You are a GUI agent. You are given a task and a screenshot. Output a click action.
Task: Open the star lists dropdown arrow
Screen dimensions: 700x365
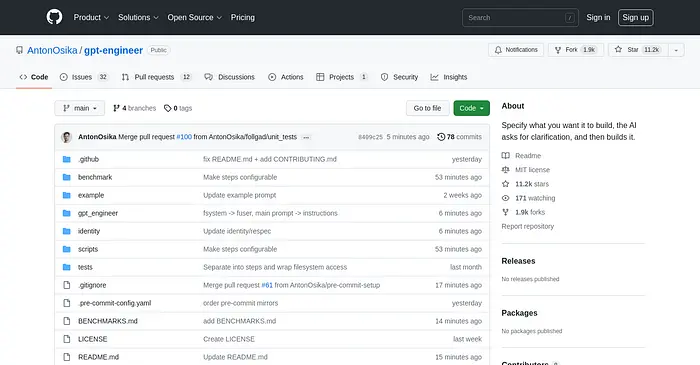(676, 50)
